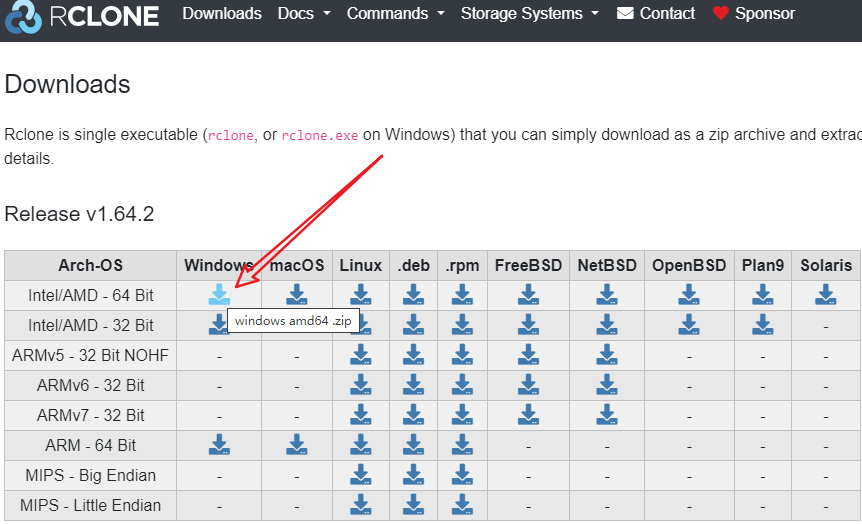This screenshot has width=862, height=524.
Task: Click the Plan9 column header
Action: [762, 266]
